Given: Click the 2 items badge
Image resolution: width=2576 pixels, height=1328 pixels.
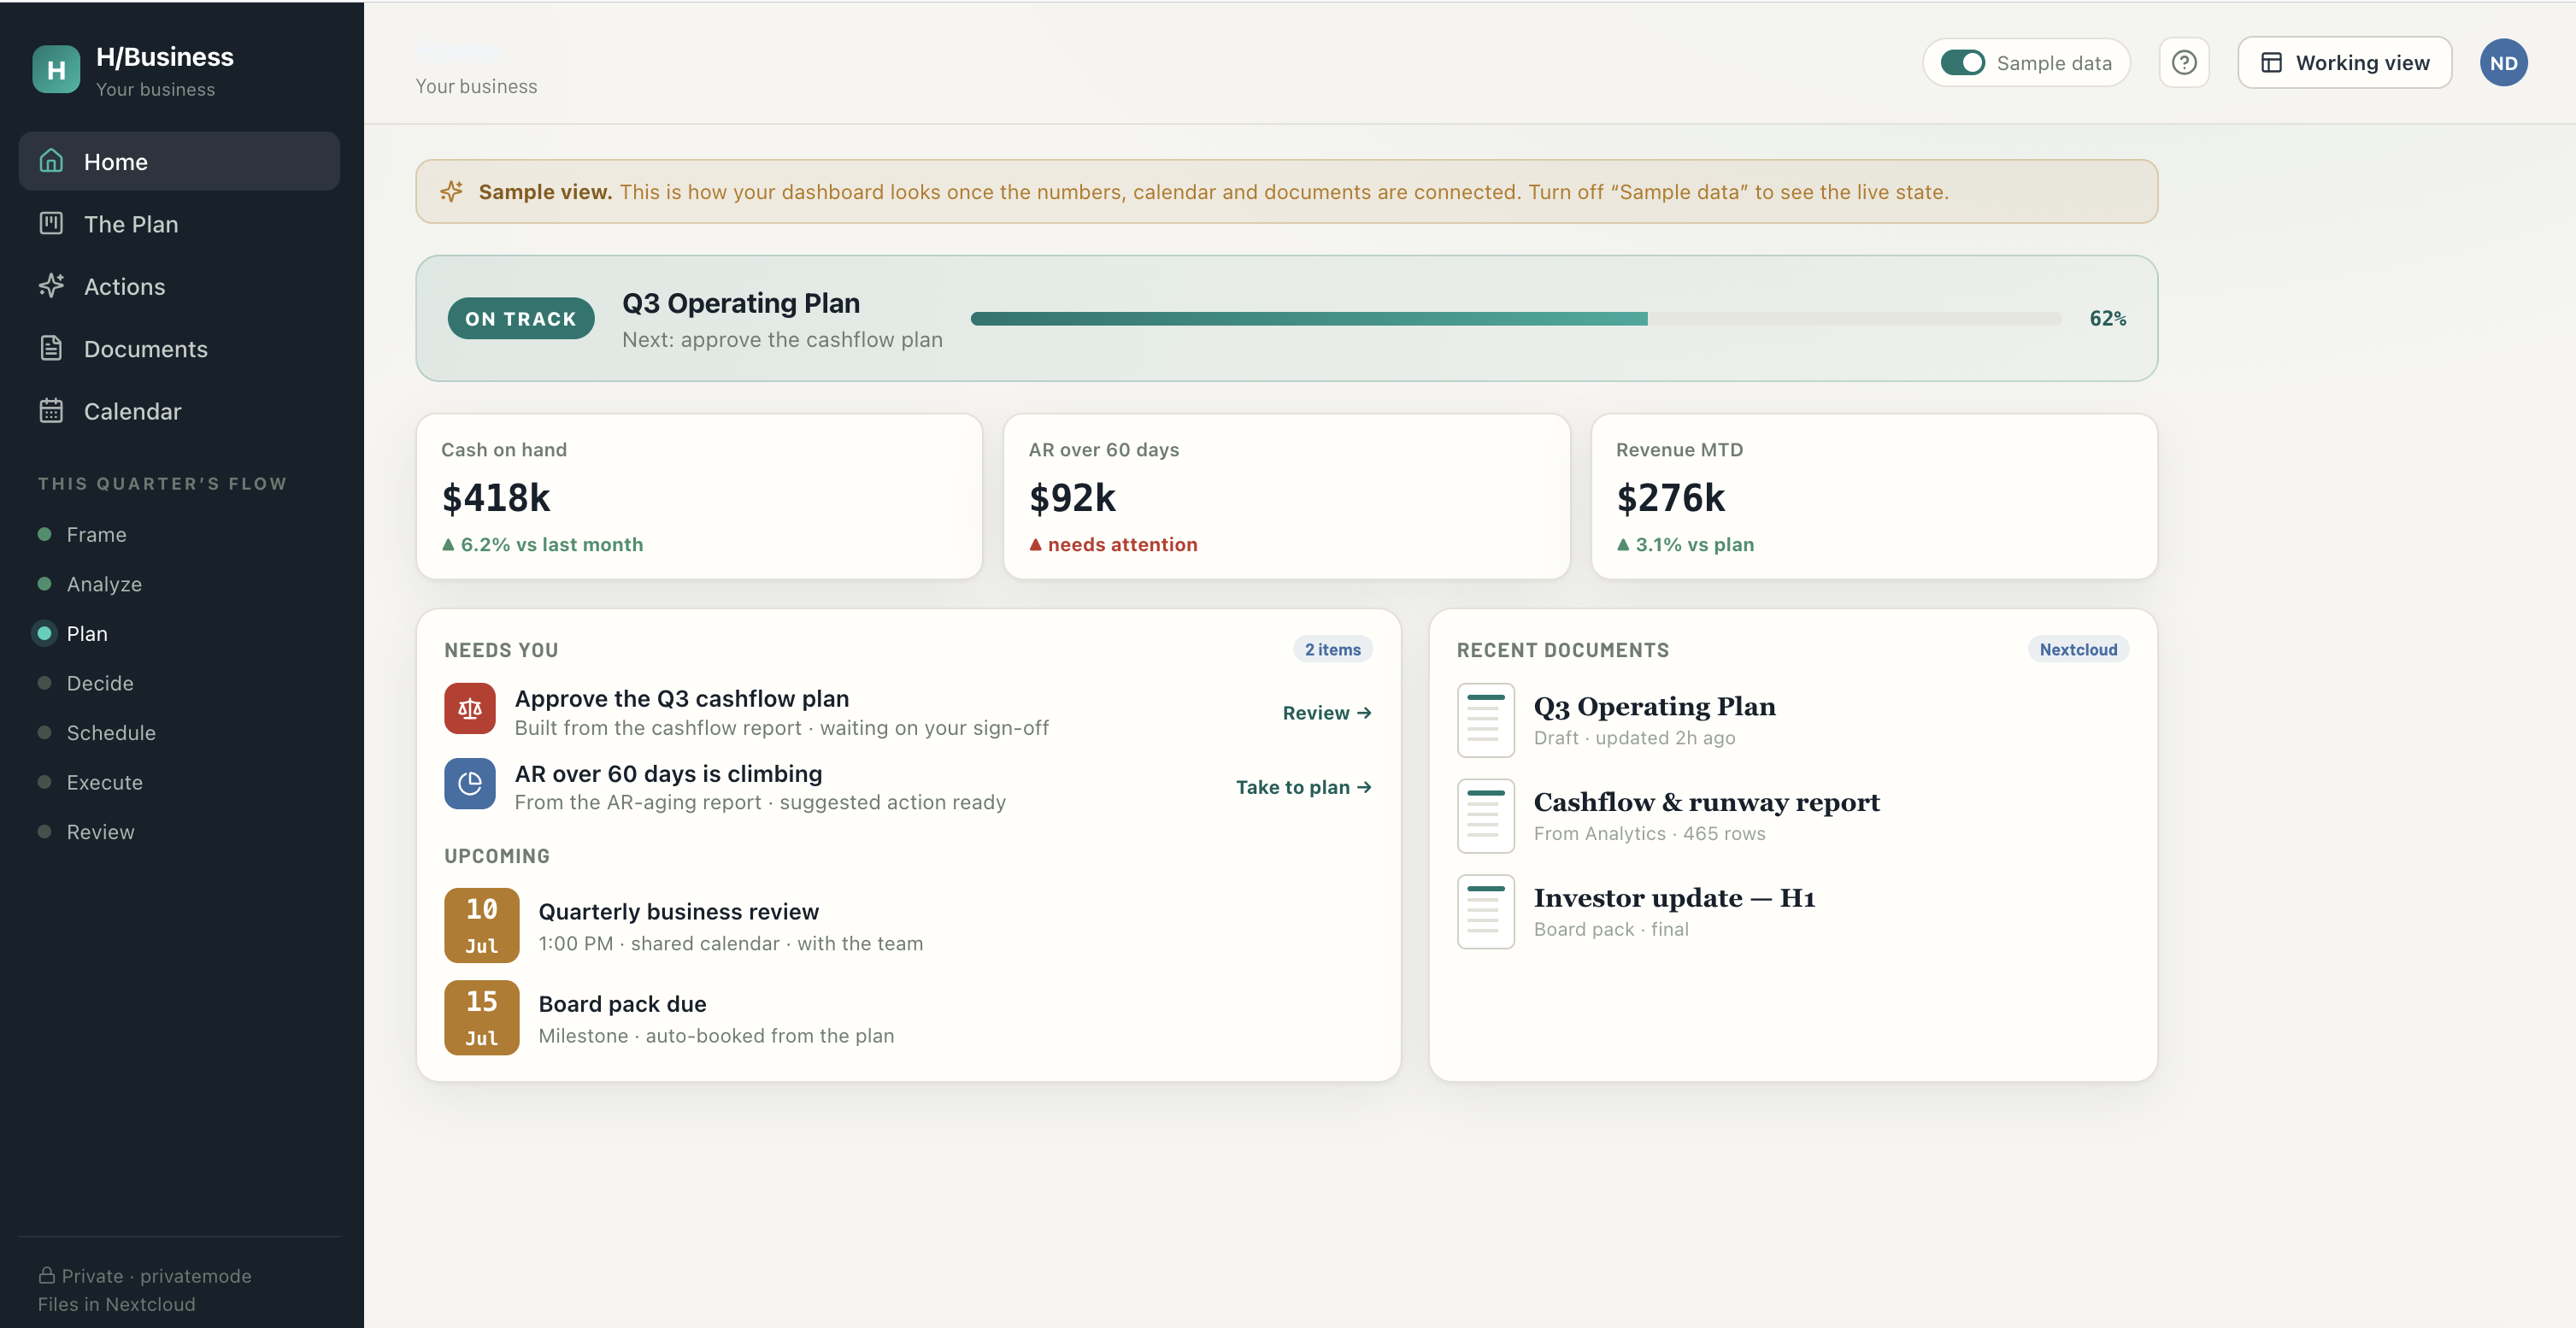Looking at the screenshot, I should point(1332,649).
